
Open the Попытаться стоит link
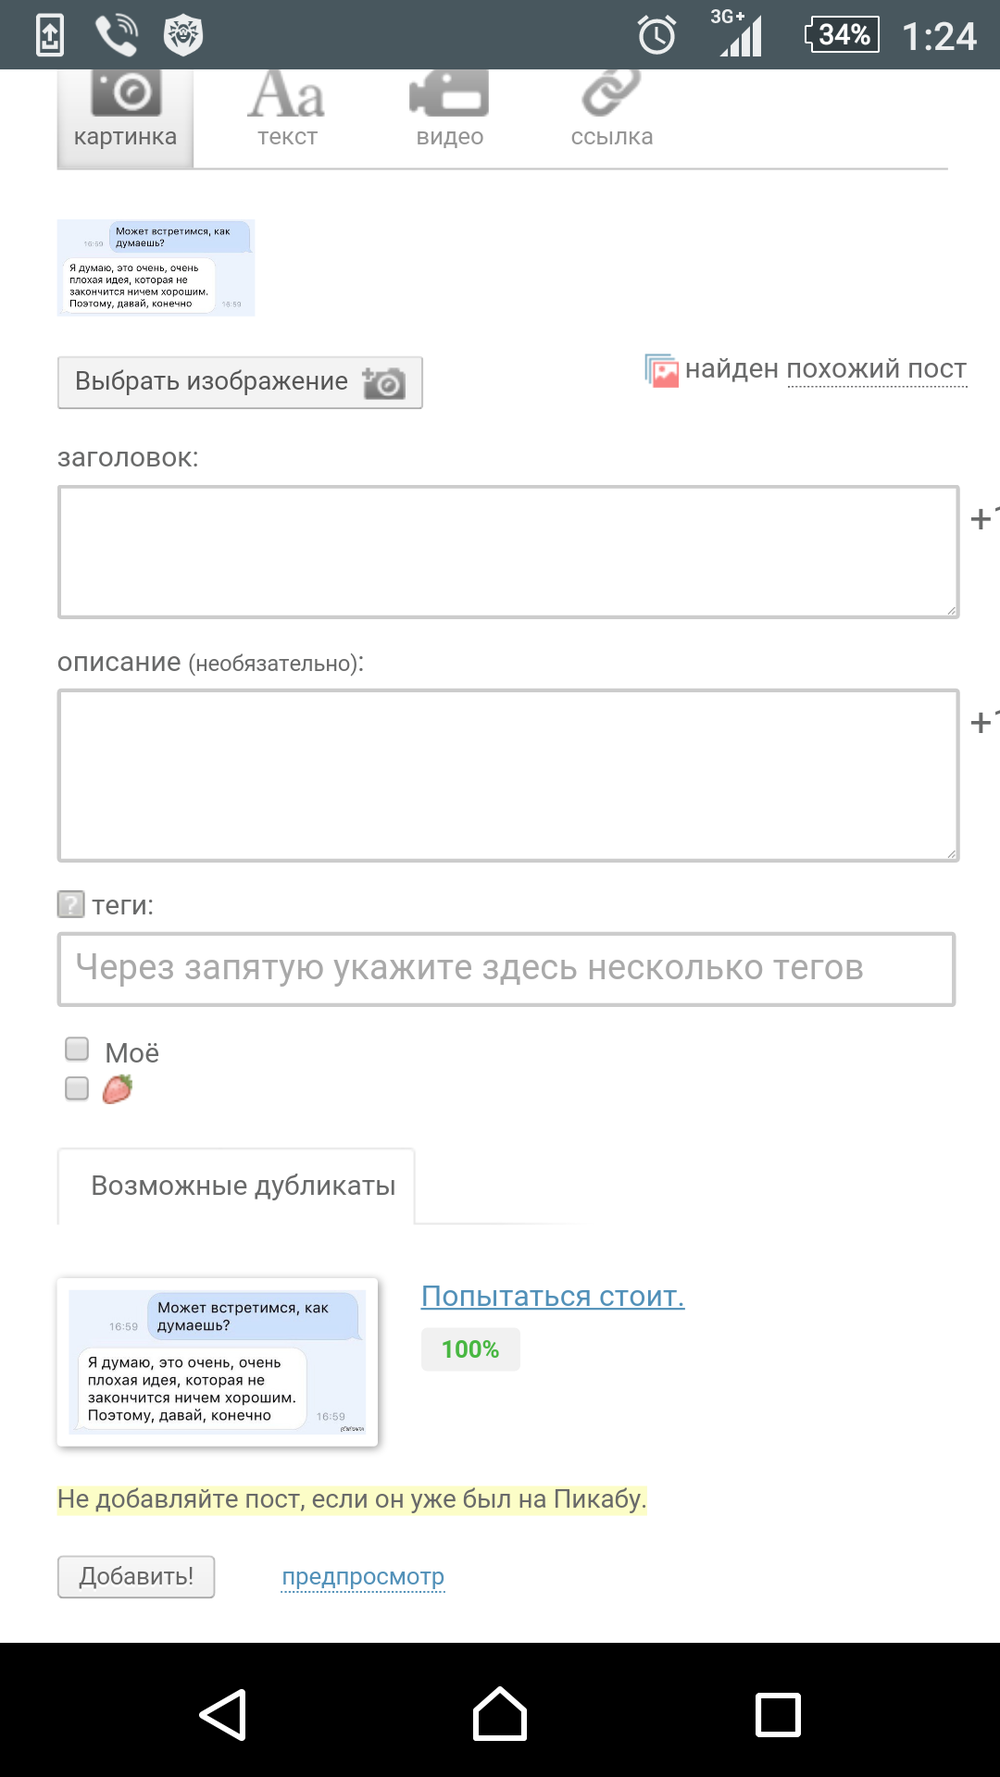point(552,1296)
